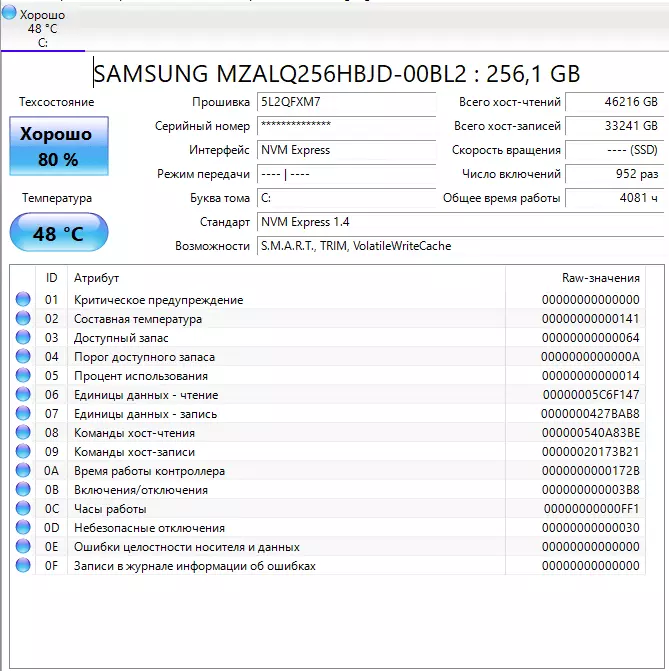Click the status icon for Составная температура
Image resolution: width=669 pixels, height=671 pixels.
tap(23, 319)
